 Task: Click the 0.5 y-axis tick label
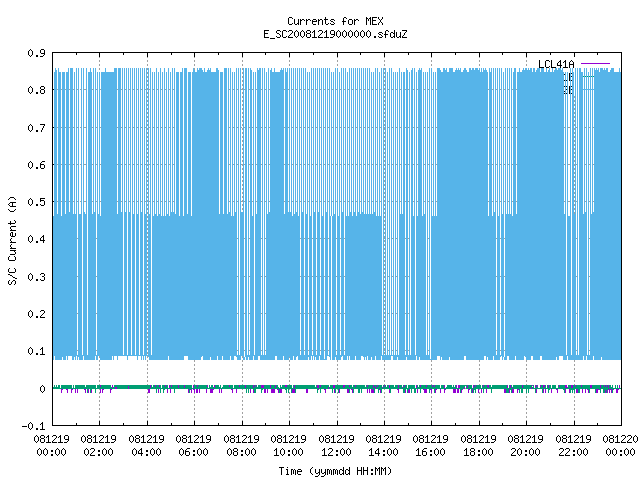[x=36, y=202]
